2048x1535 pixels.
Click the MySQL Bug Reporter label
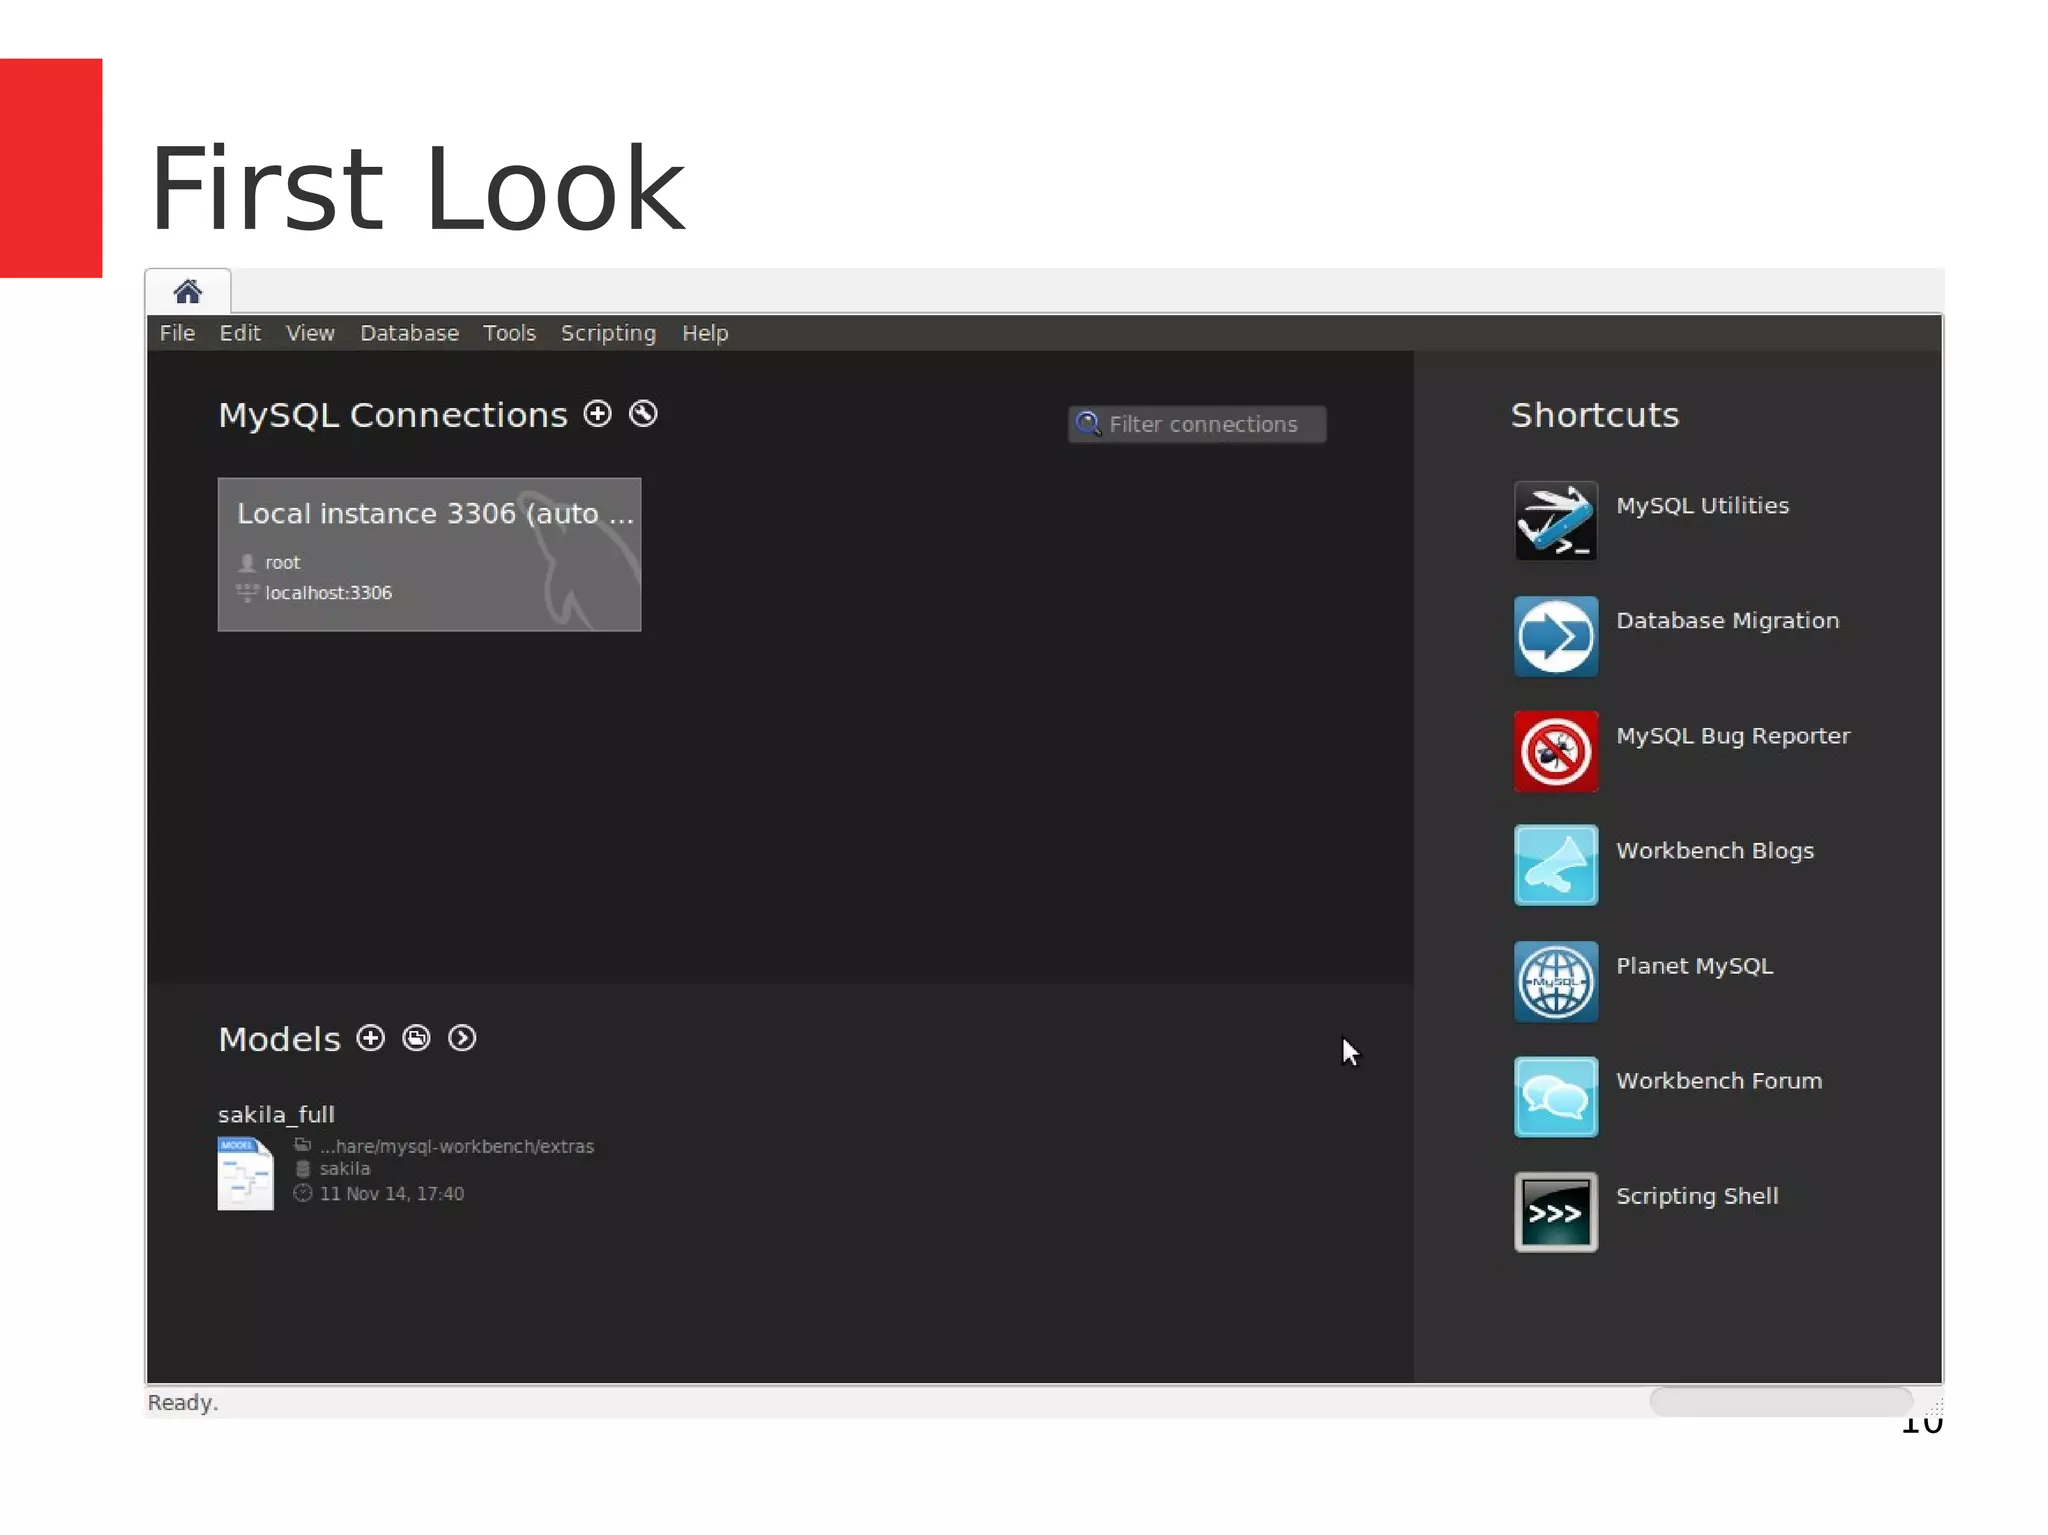pos(1733,736)
